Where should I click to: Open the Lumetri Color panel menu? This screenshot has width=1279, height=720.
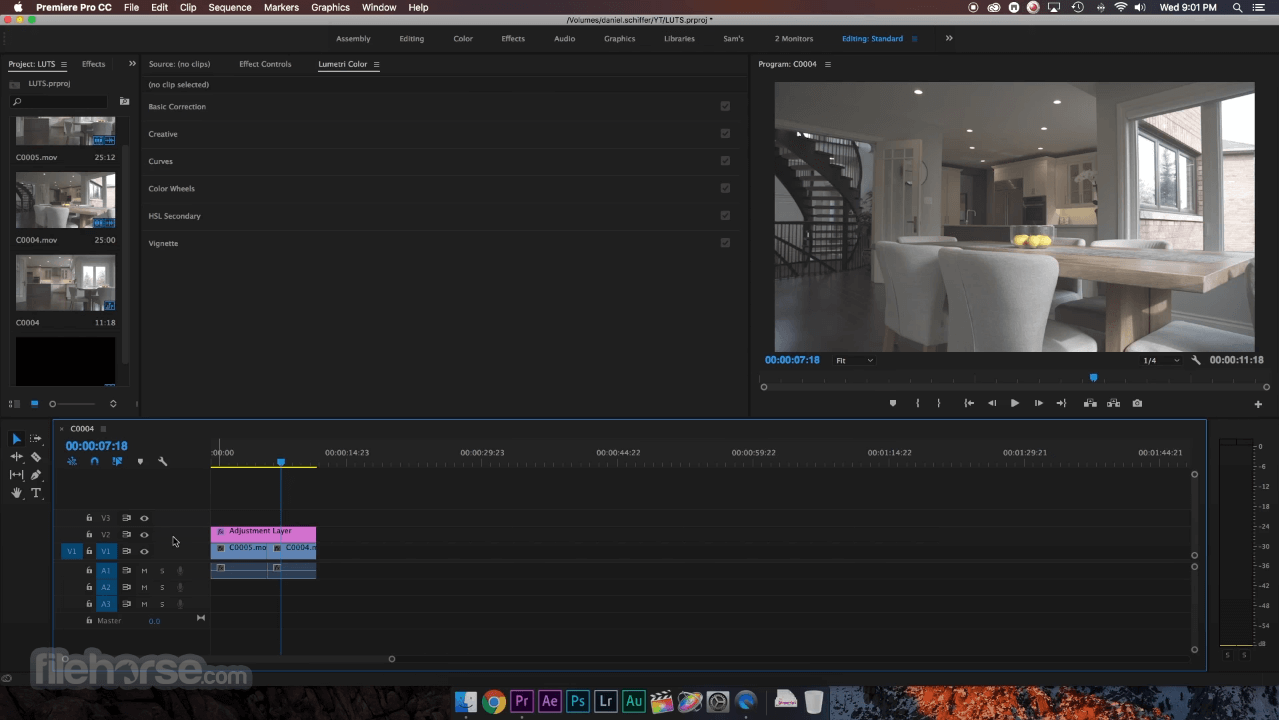[376, 64]
